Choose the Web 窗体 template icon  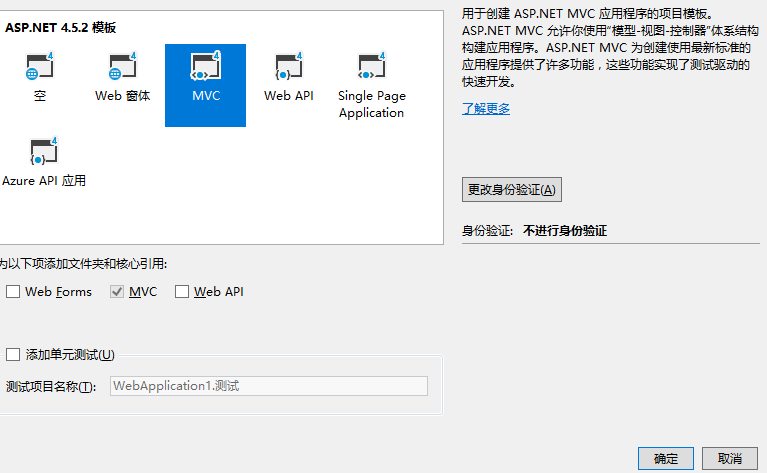click(x=122, y=67)
